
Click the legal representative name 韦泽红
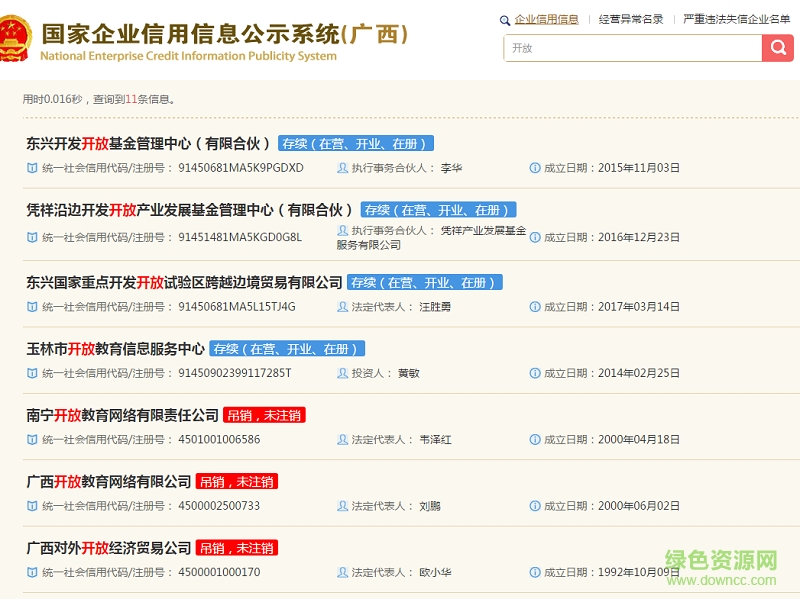435,439
